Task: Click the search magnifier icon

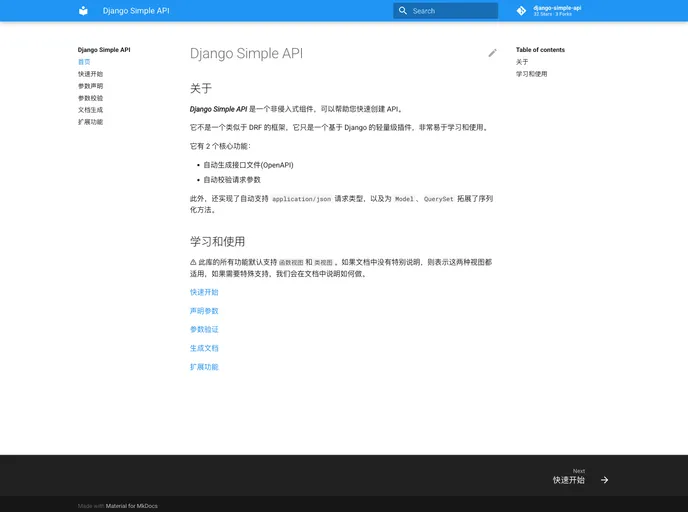Action: tap(402, 11)
